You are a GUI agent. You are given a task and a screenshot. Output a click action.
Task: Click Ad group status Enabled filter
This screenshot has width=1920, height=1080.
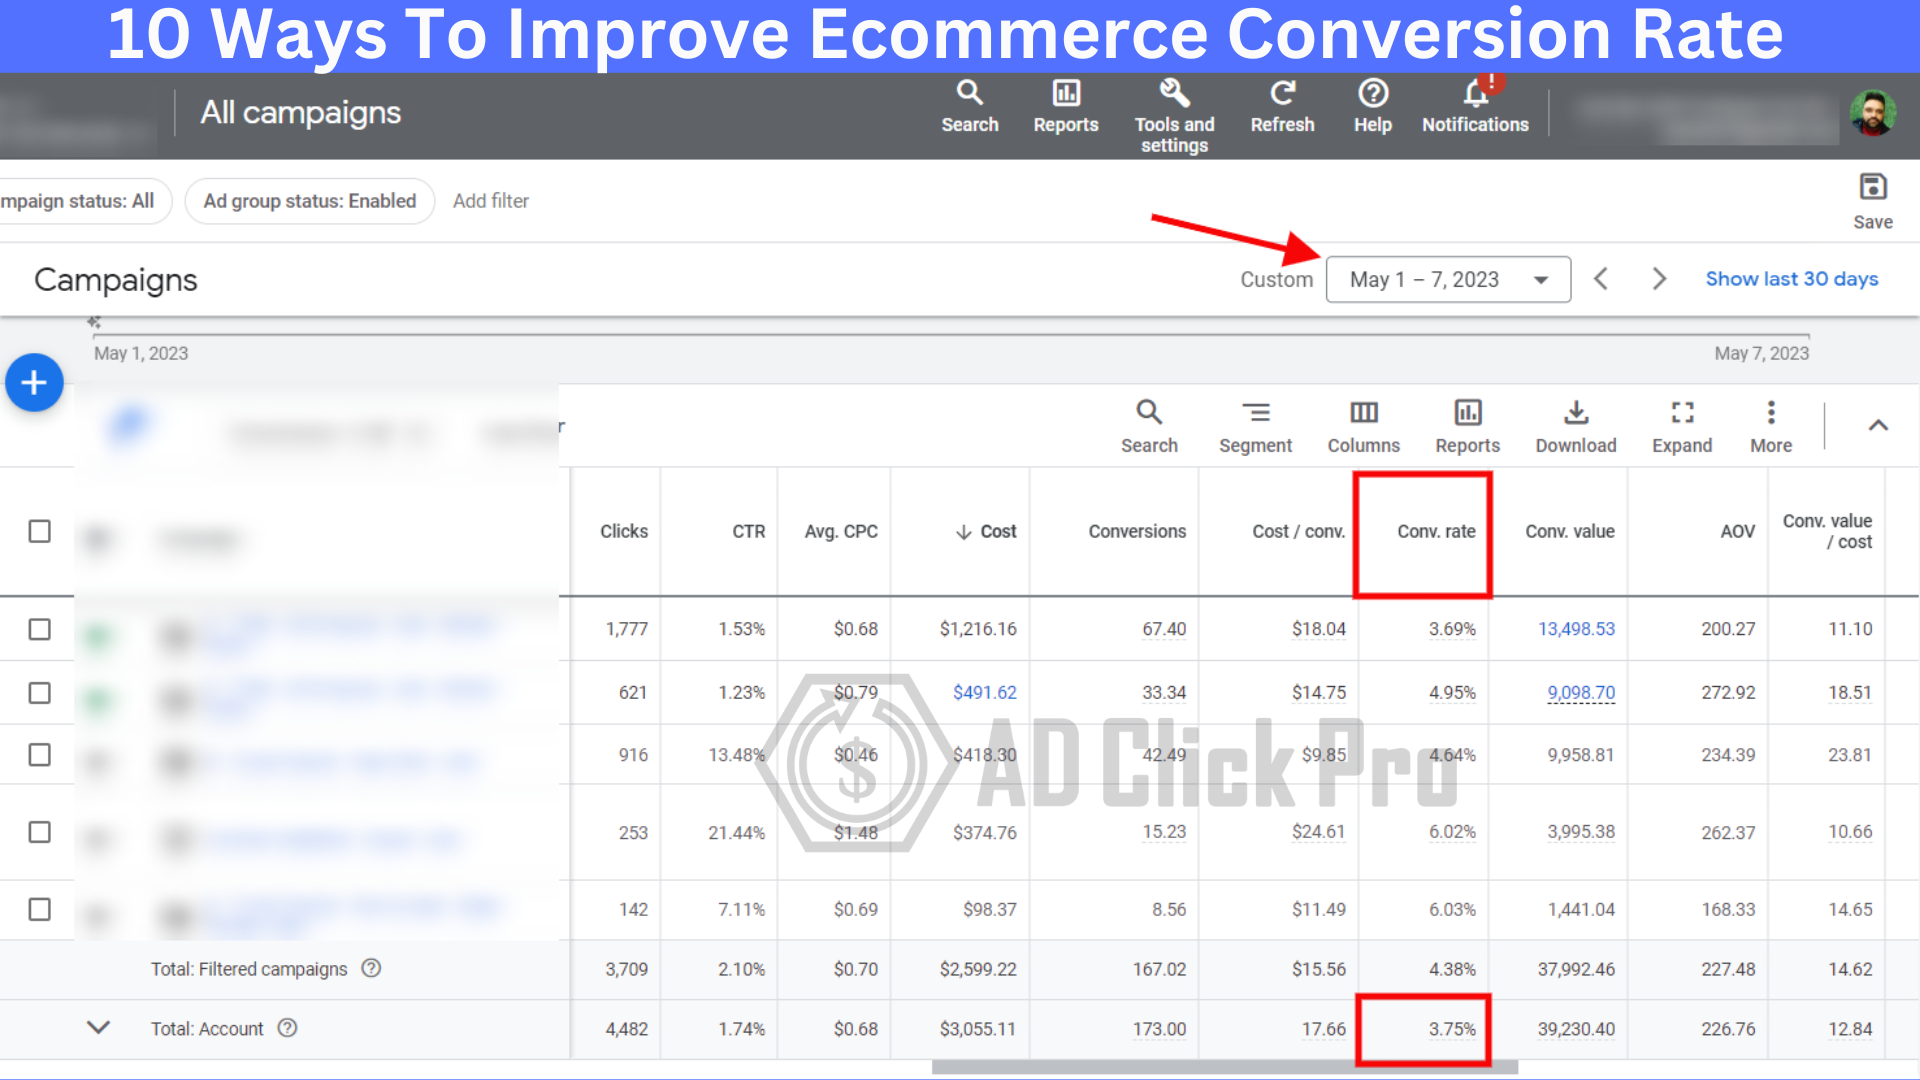point(309,200)
